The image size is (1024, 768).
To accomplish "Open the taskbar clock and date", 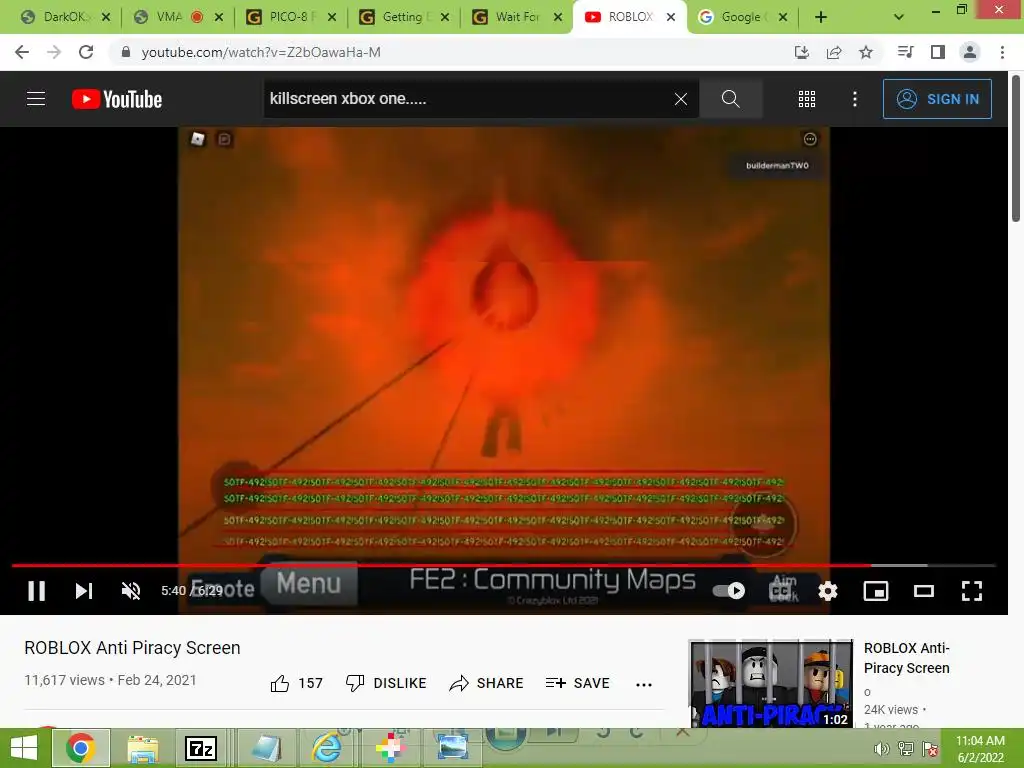I will click(x=980, y=749).
